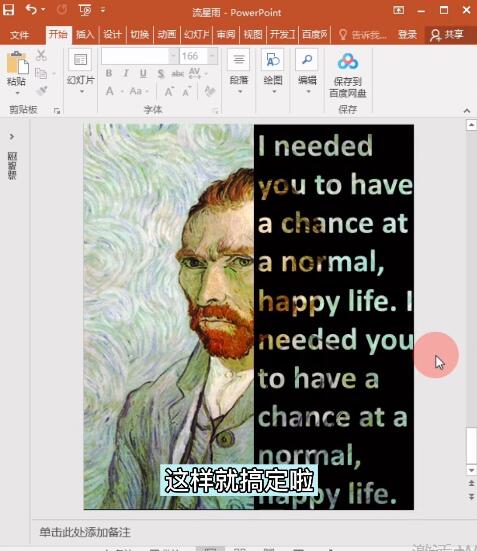Click the Share (共享) button
The height and width of the screenshot is (551, 477).
pyautogui.click(x=447, y=34)
